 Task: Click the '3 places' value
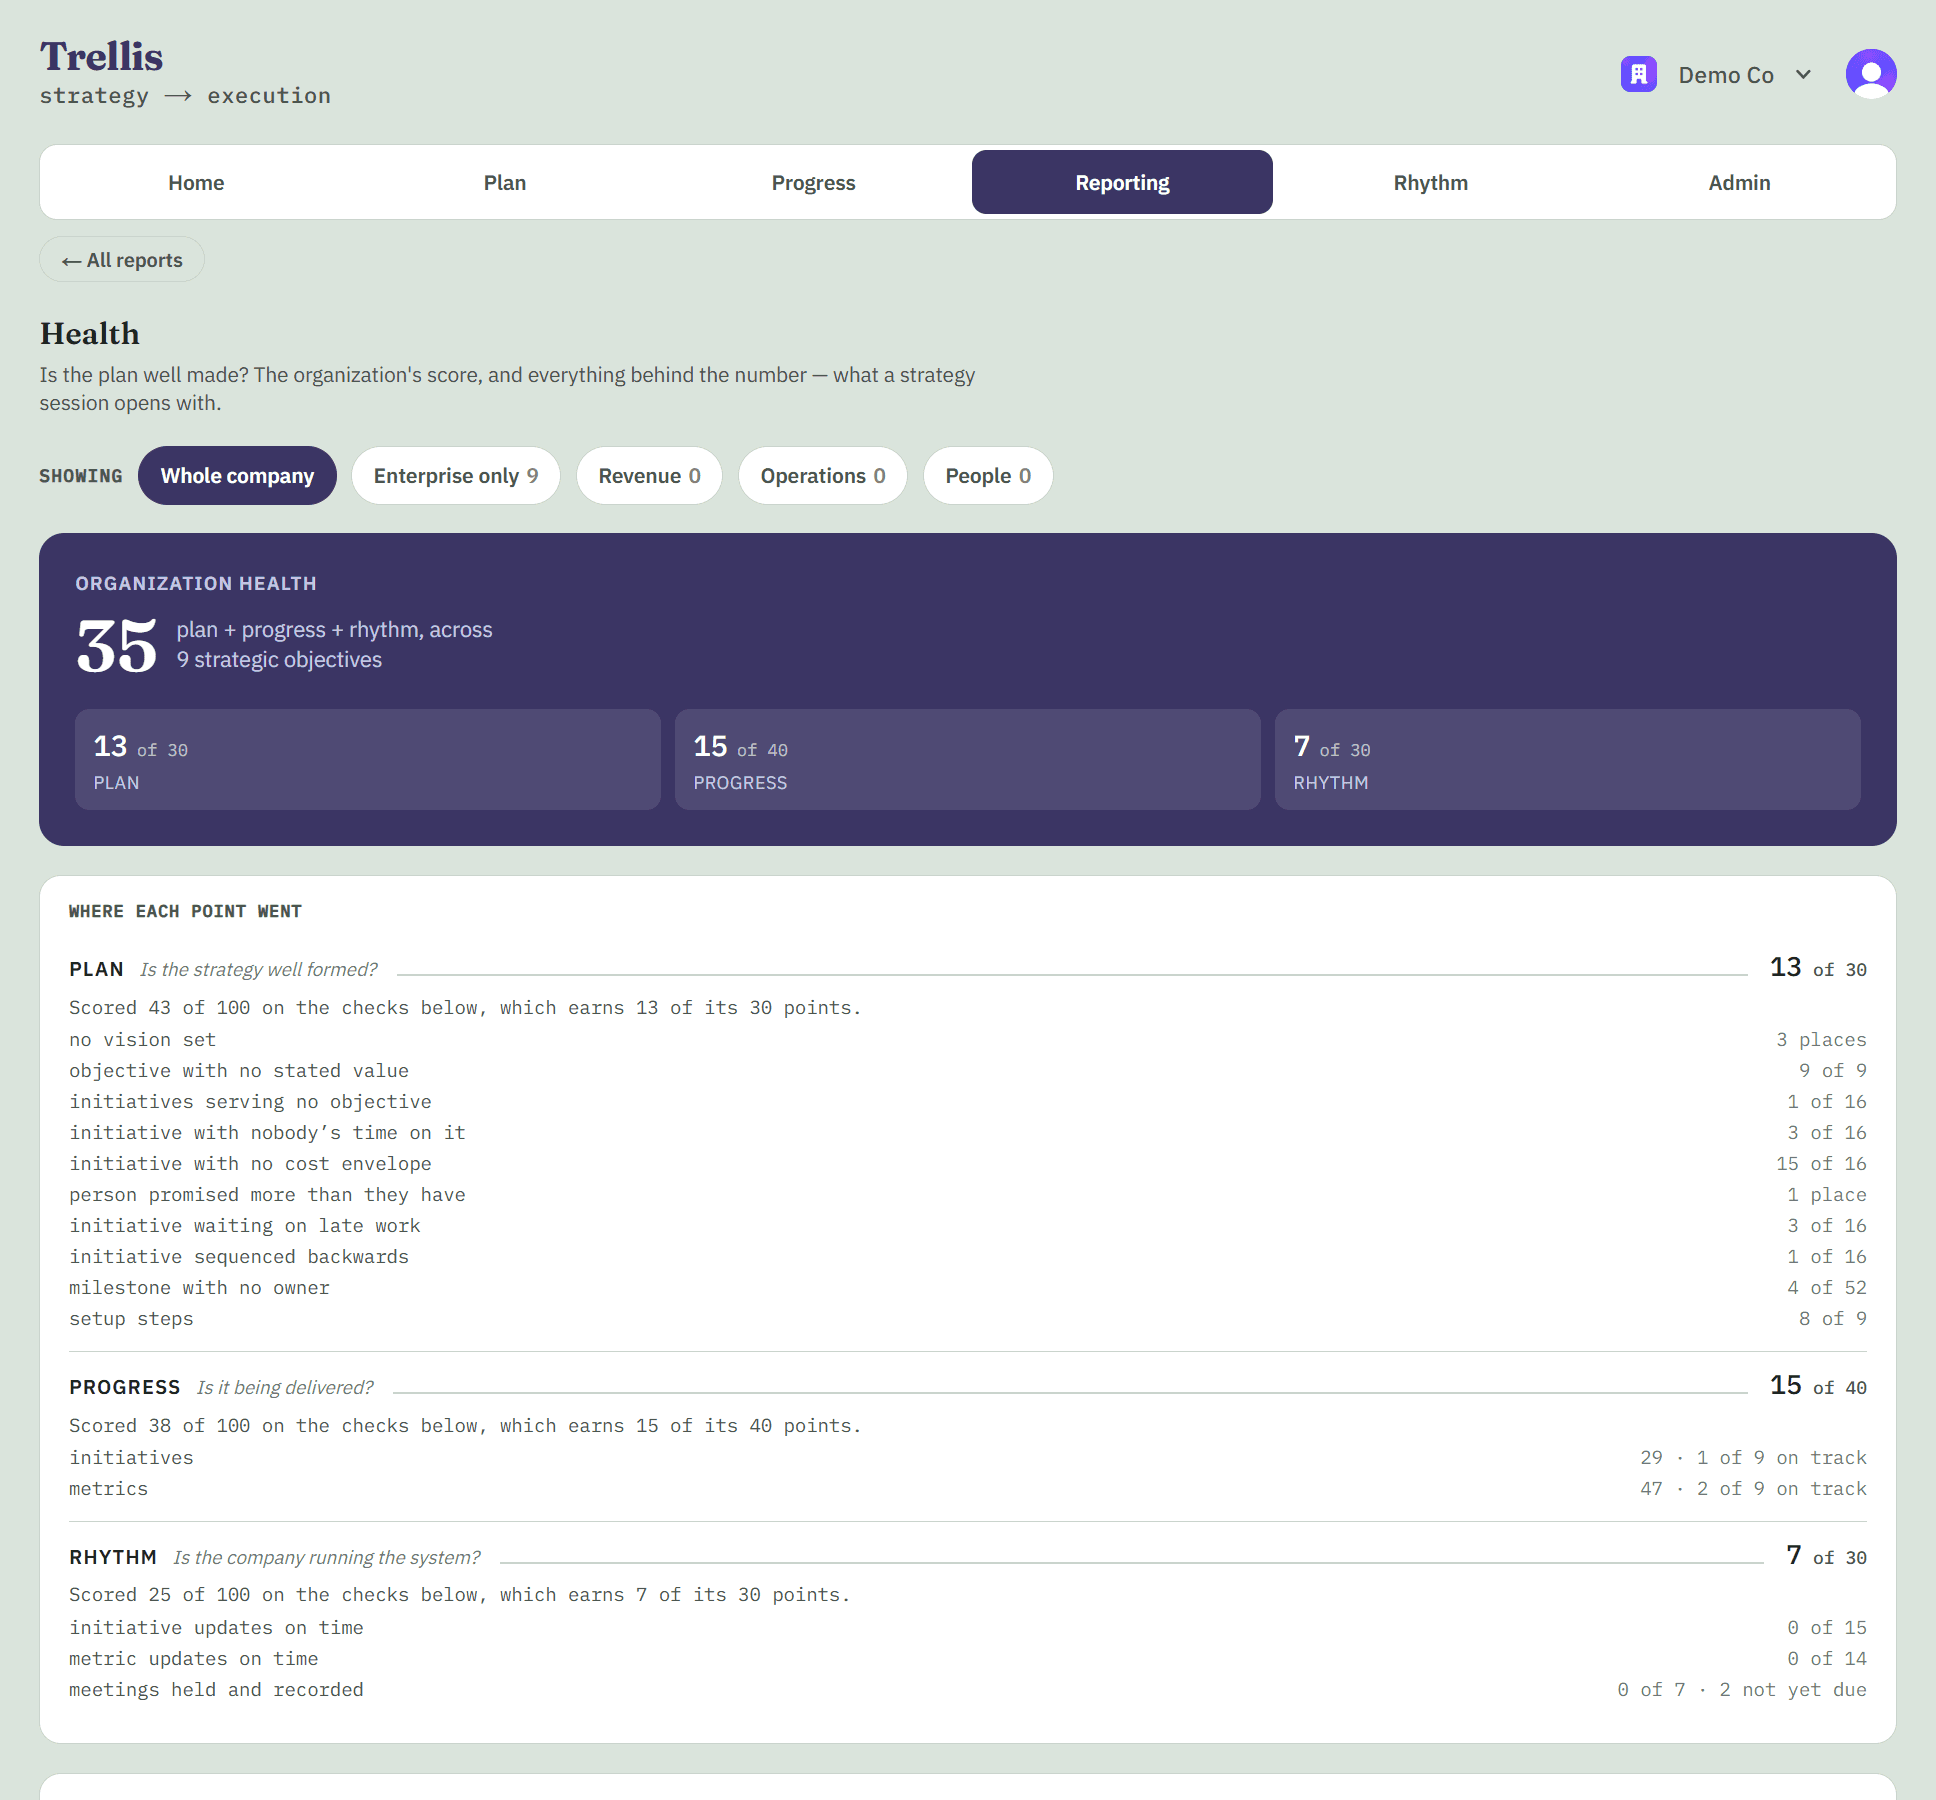pyautogui.click(x=1821, y=1040)
